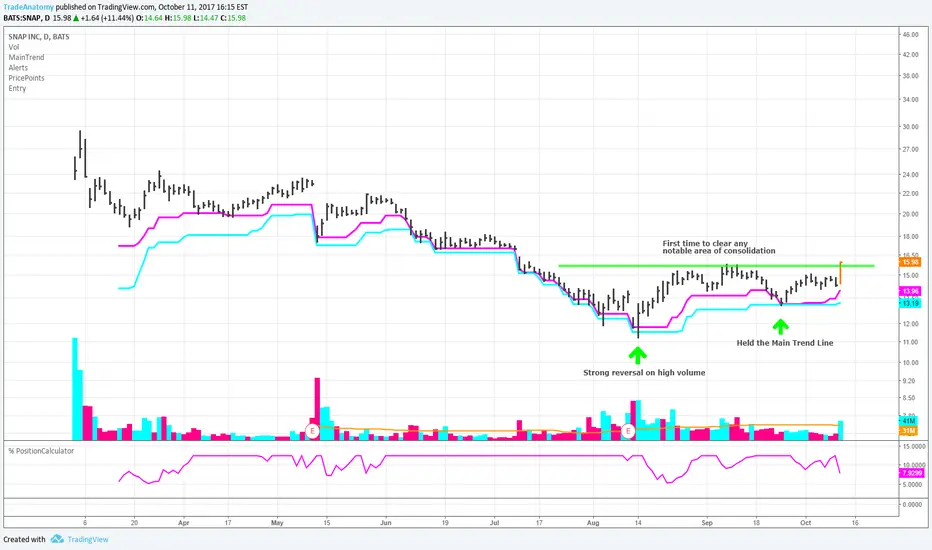Click the May earnings E marker
The width and height of the screenshot is (932, 550).
pos(312,431)
